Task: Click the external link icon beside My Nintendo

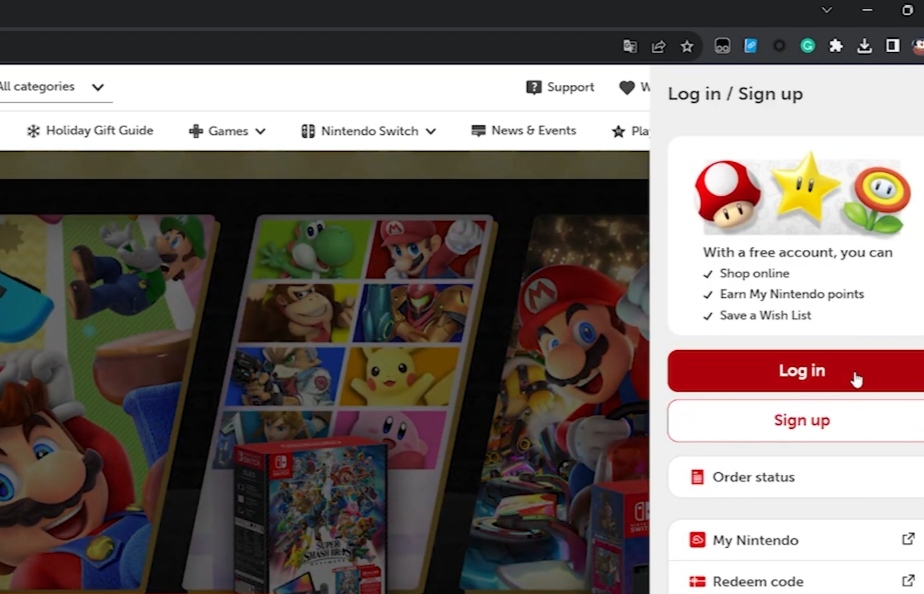Action: [908, 539]
